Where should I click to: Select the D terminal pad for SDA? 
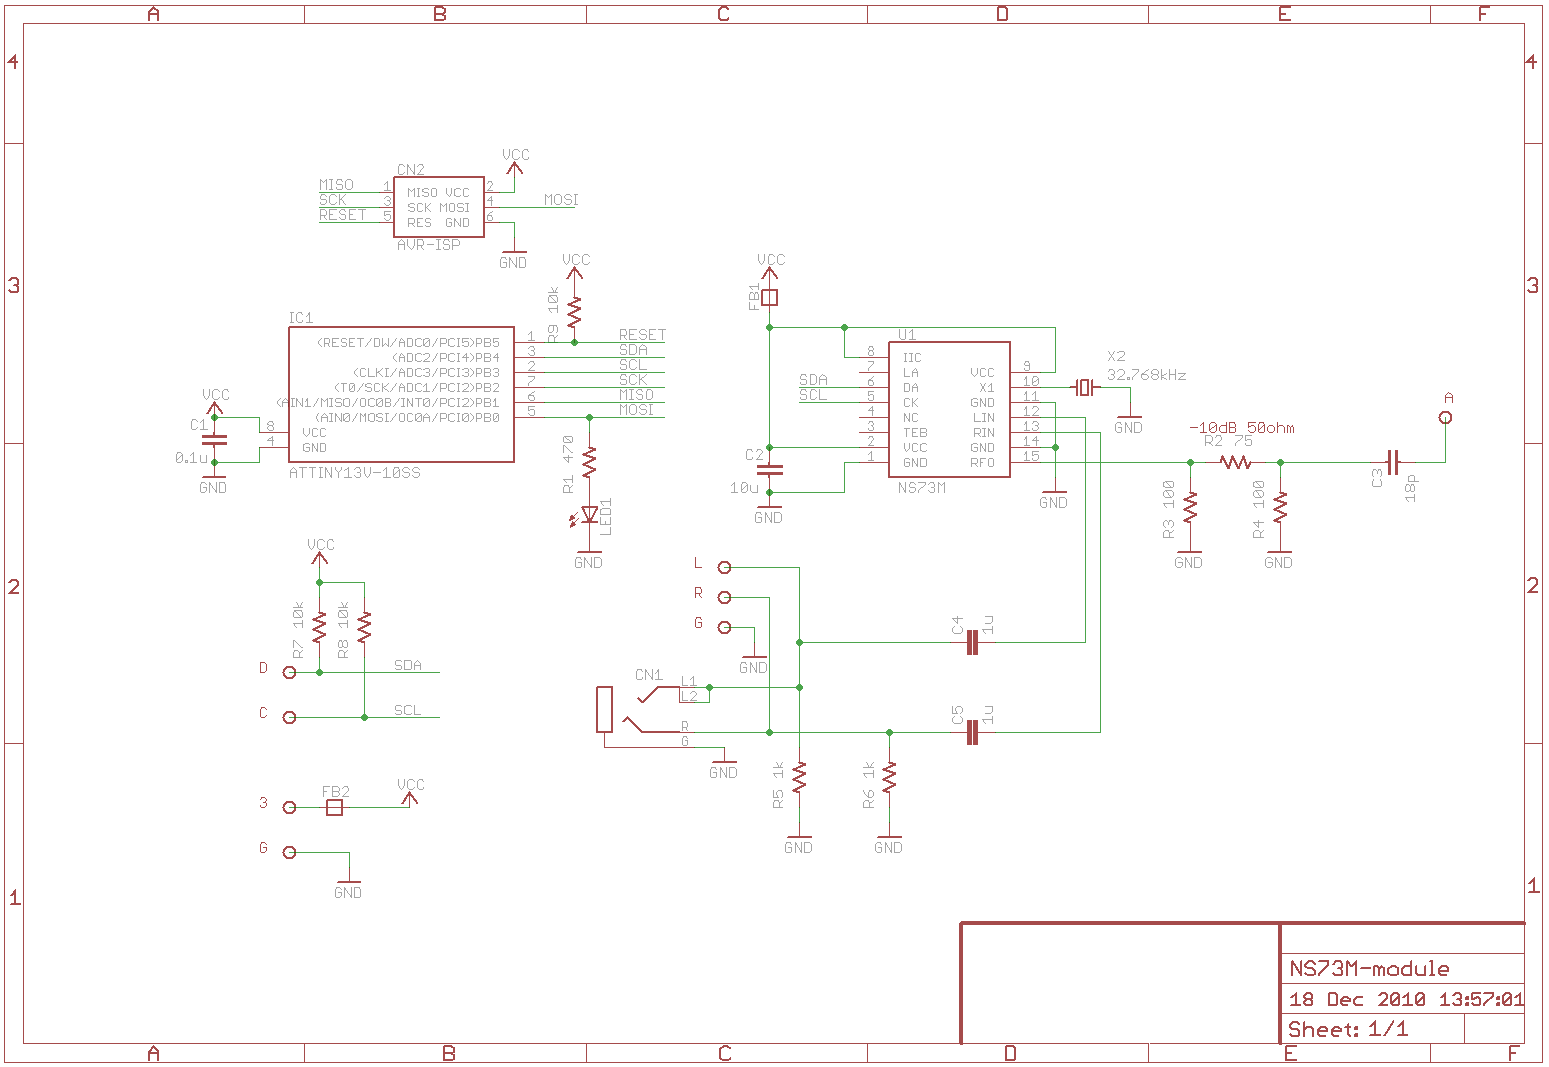pos(290,672)
